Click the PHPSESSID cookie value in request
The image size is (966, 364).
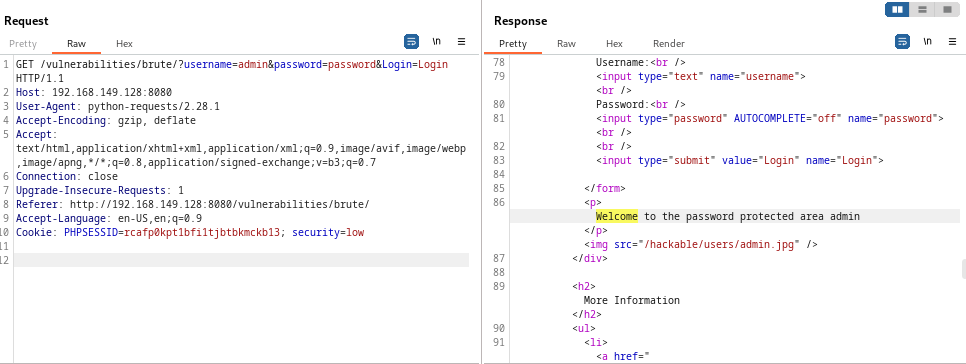click(x=202, y=232)
